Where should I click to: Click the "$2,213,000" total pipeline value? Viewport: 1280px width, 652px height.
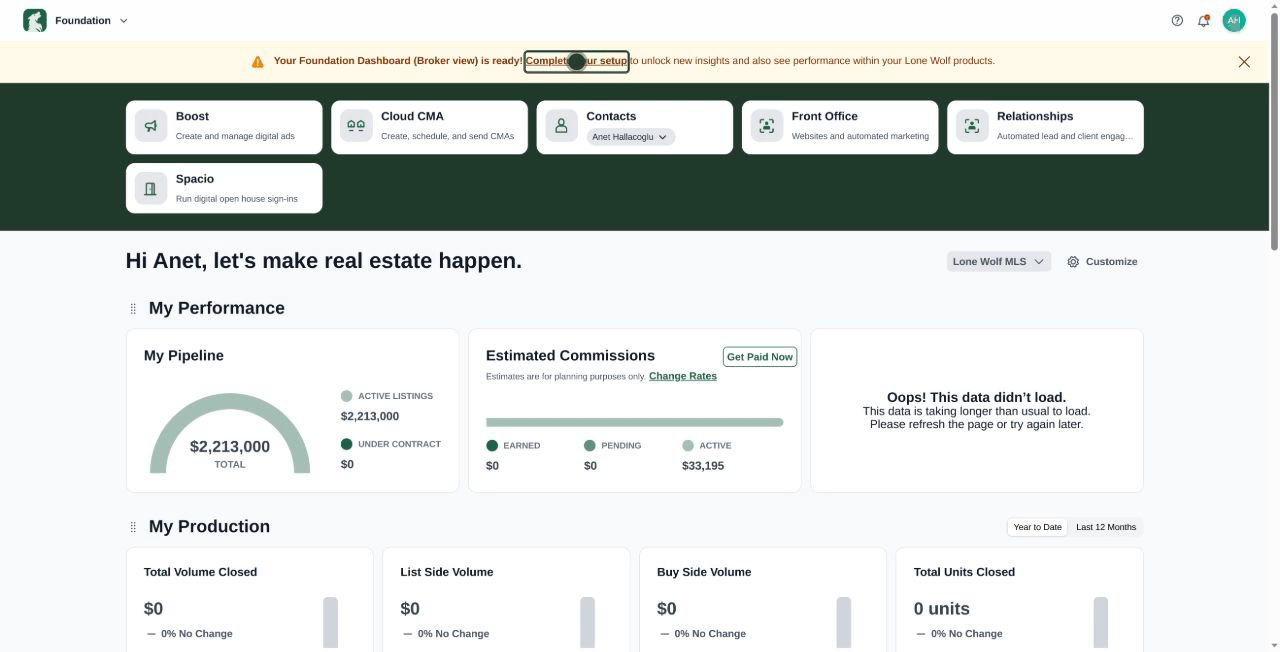[x=230, y=447]
